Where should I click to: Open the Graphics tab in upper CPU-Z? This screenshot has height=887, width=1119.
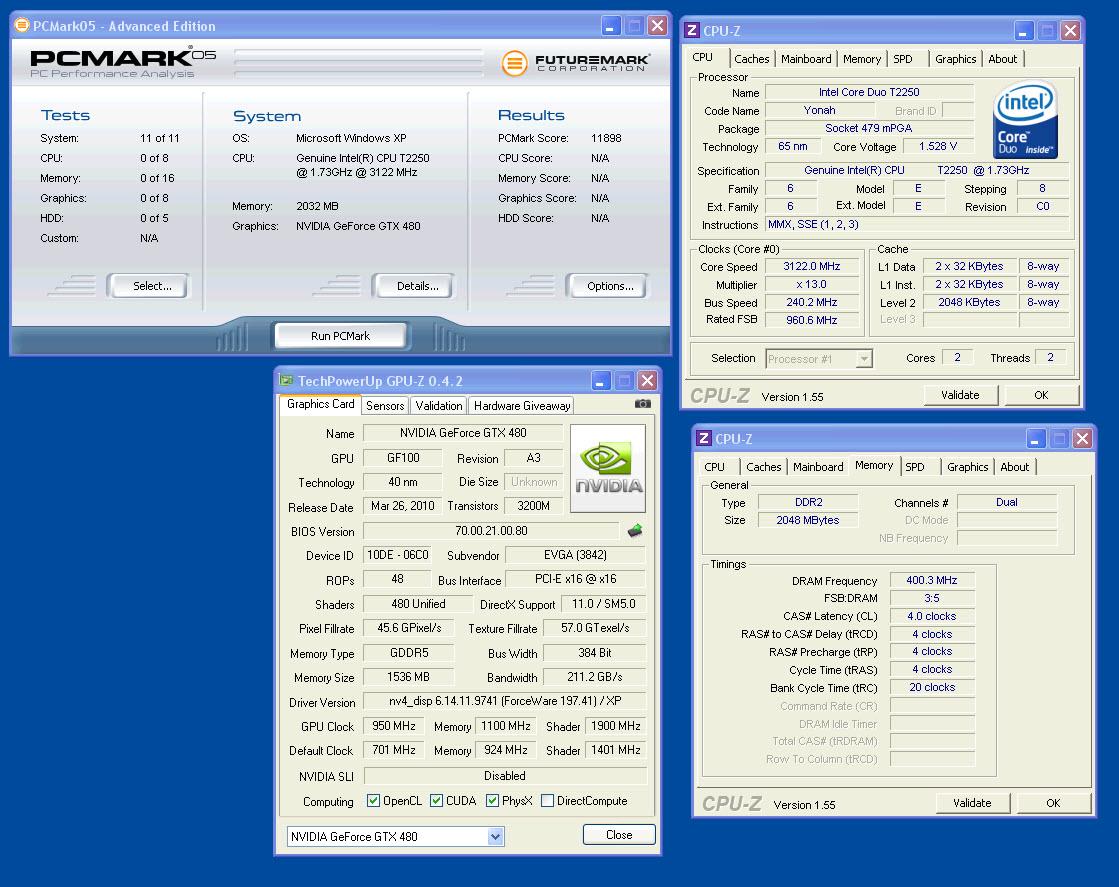click(x=956, y=59)
